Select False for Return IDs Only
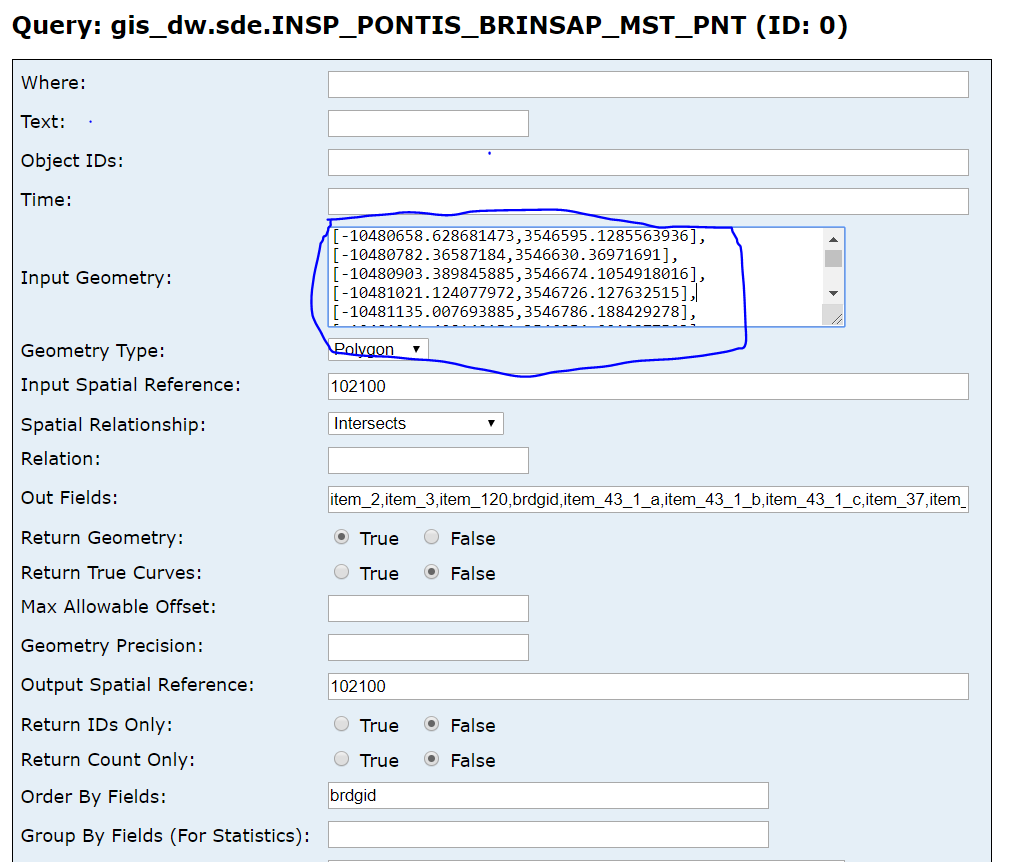Screen dimensions: 1026x862 point(431,724)
